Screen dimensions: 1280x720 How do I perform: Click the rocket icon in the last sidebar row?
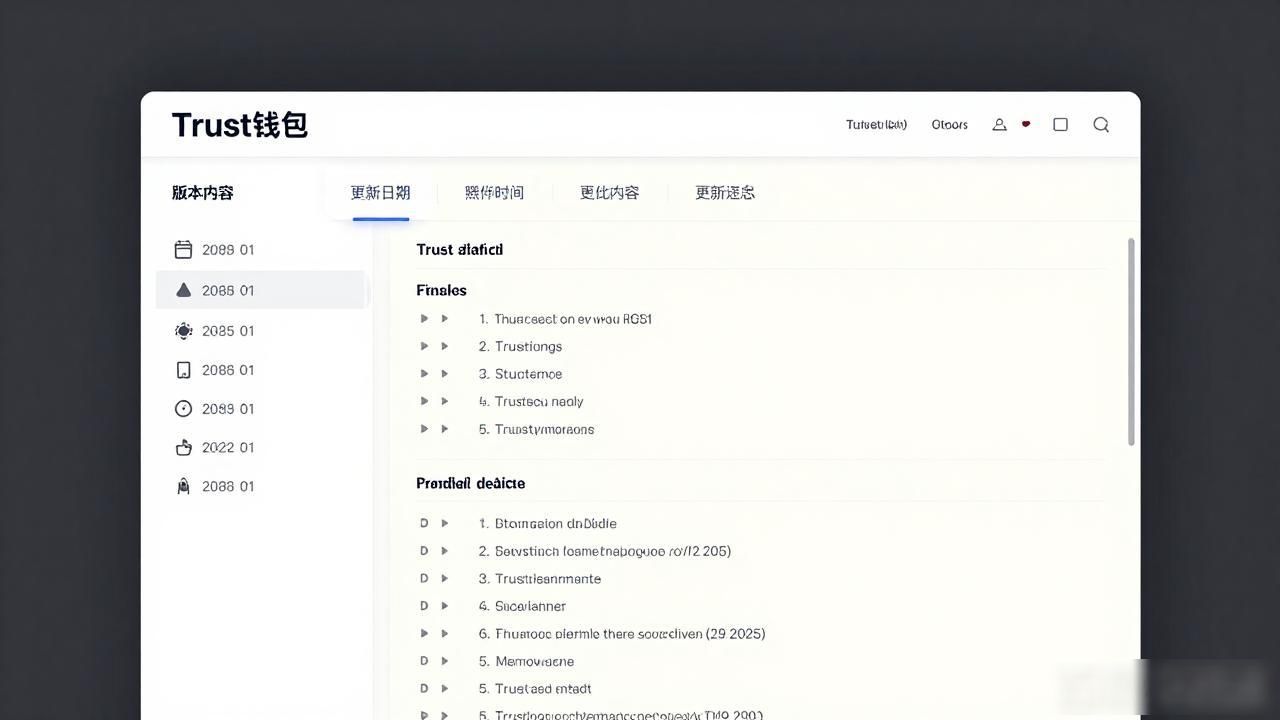tap(183, 486)
